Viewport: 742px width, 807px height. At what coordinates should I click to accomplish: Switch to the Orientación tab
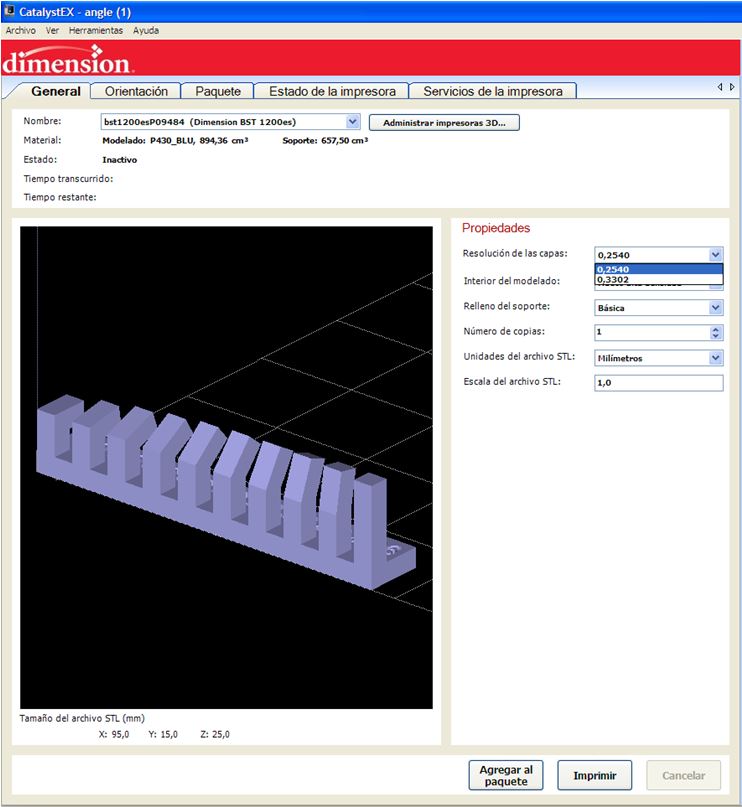[136, 91]
